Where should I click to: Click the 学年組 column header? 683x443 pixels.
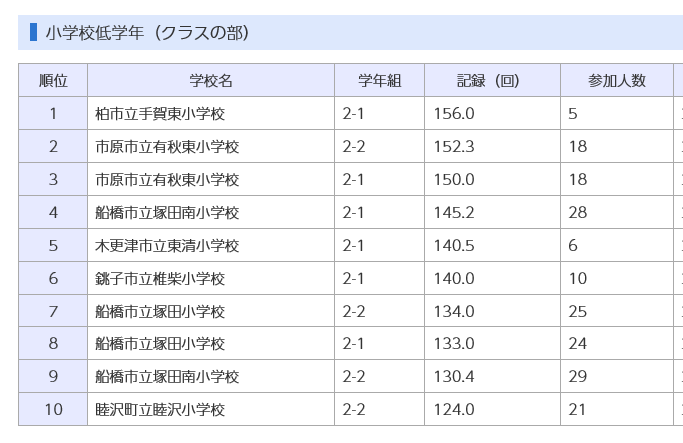click(379, 80)
